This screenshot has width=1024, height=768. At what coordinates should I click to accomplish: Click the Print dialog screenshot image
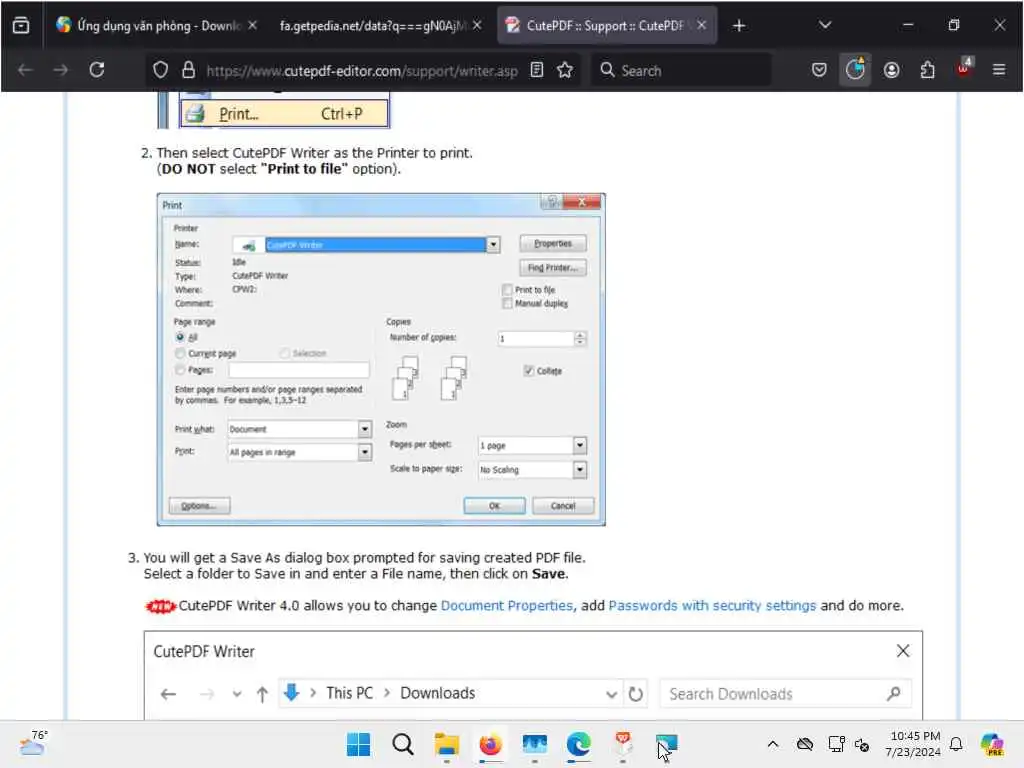click(x=381, y=359)
